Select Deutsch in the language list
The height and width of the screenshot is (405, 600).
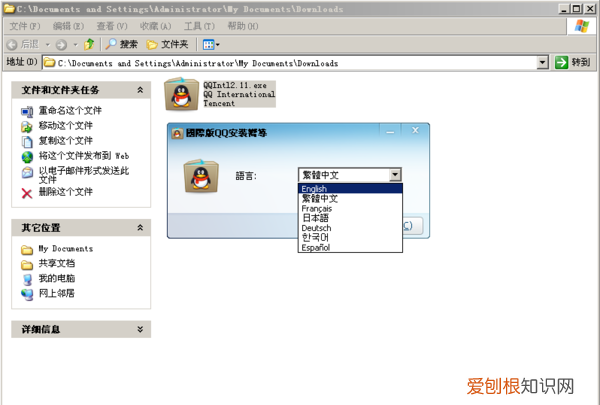[350, 228]
